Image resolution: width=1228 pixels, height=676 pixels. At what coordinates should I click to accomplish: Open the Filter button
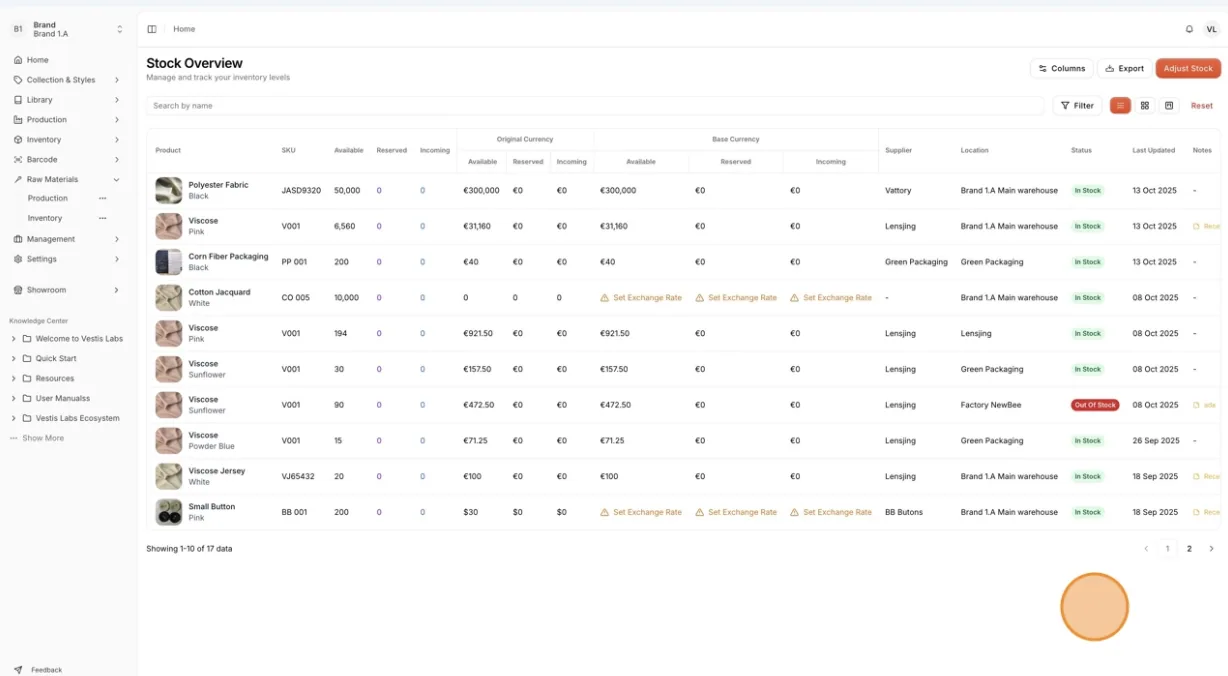coord(1077,105)
